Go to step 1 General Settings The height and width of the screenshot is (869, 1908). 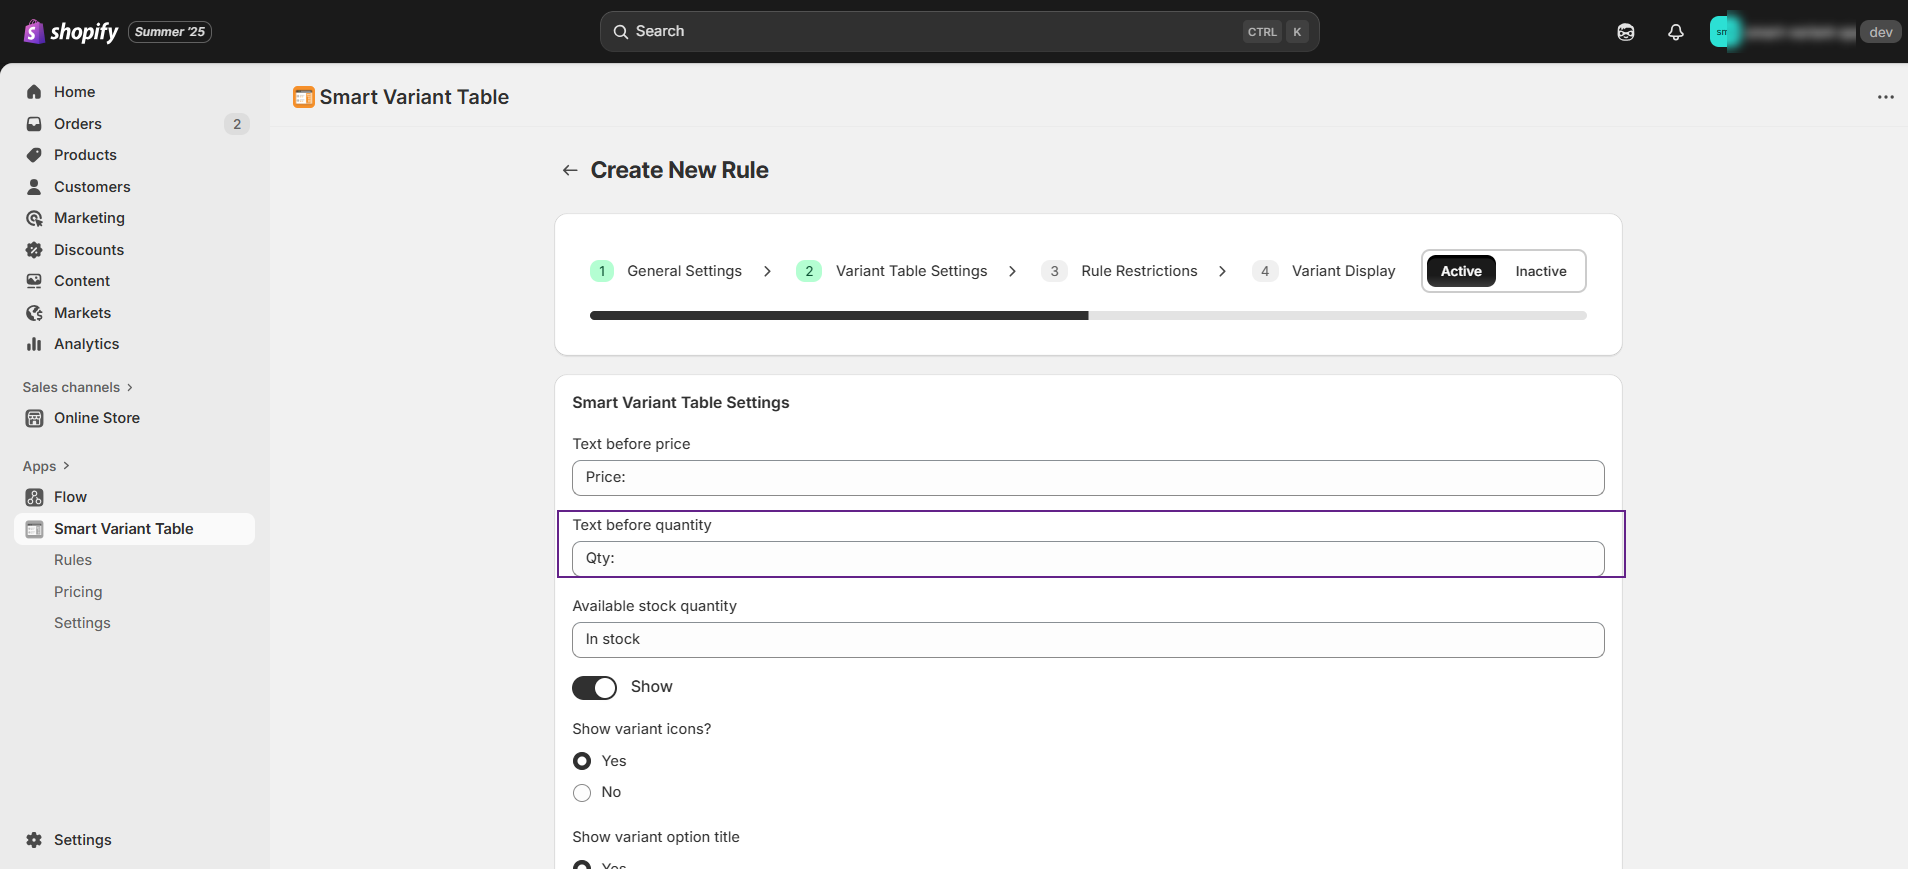(666, 271)
